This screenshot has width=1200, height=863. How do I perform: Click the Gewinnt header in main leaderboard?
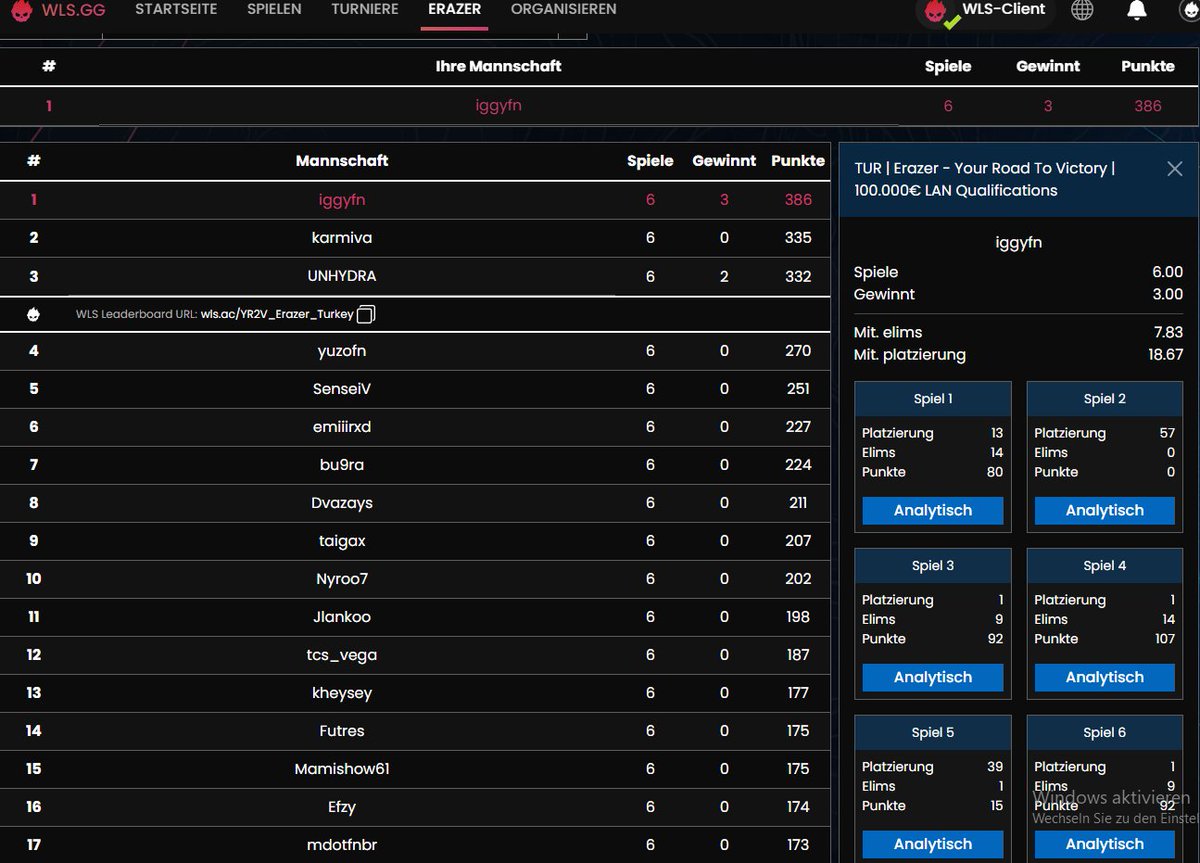pyautogui.click(x=724, y=161)
